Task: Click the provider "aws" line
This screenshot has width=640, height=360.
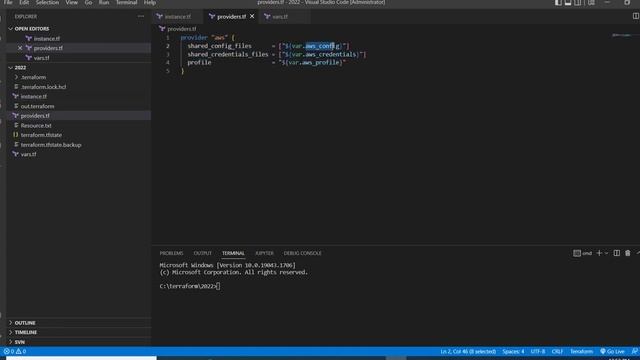Action: point(208,38)
